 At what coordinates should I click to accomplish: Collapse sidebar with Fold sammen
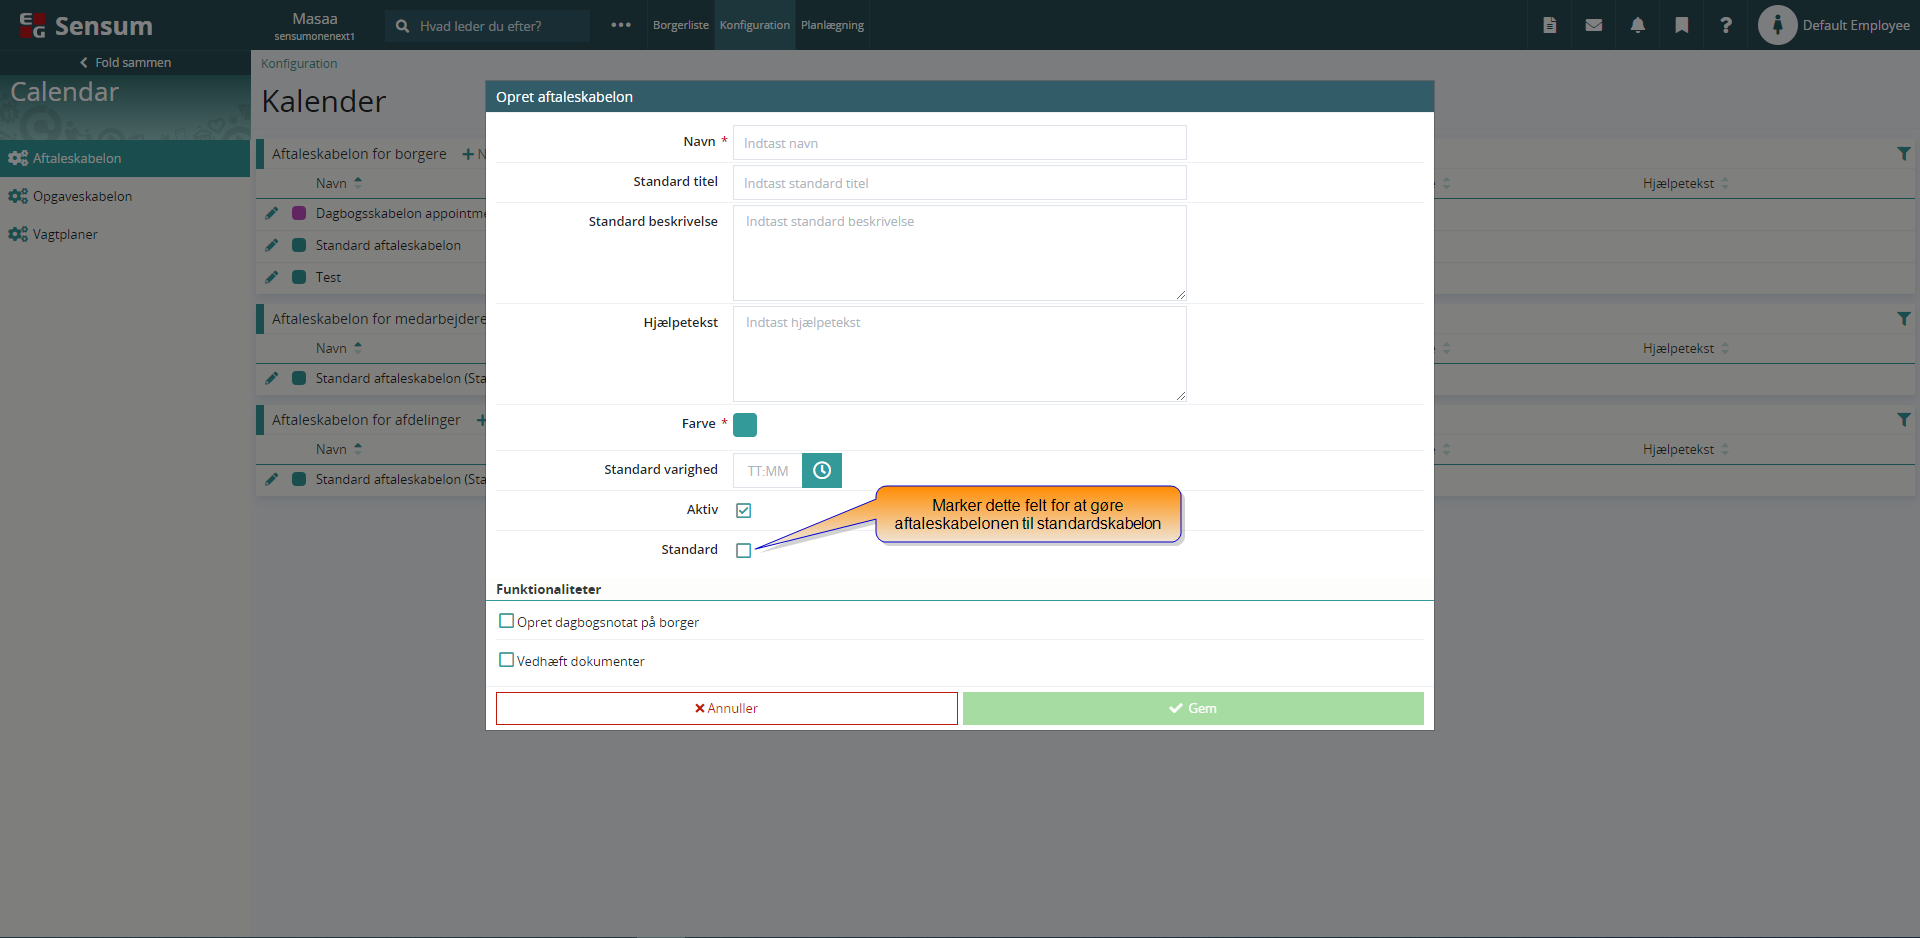point(125,62)
